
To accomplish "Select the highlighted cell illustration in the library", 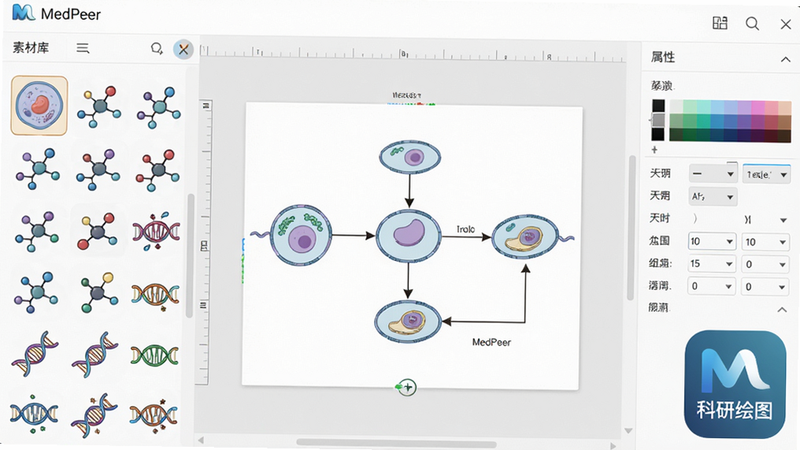I will click(x=39, y=106).
